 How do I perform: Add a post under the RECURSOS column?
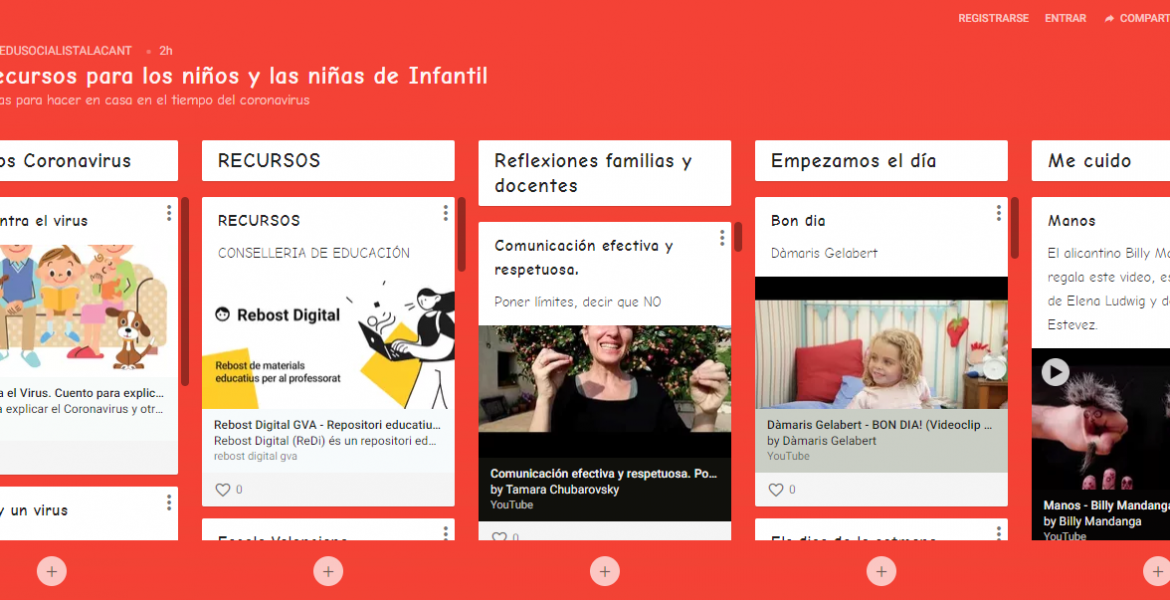point(328,571)
